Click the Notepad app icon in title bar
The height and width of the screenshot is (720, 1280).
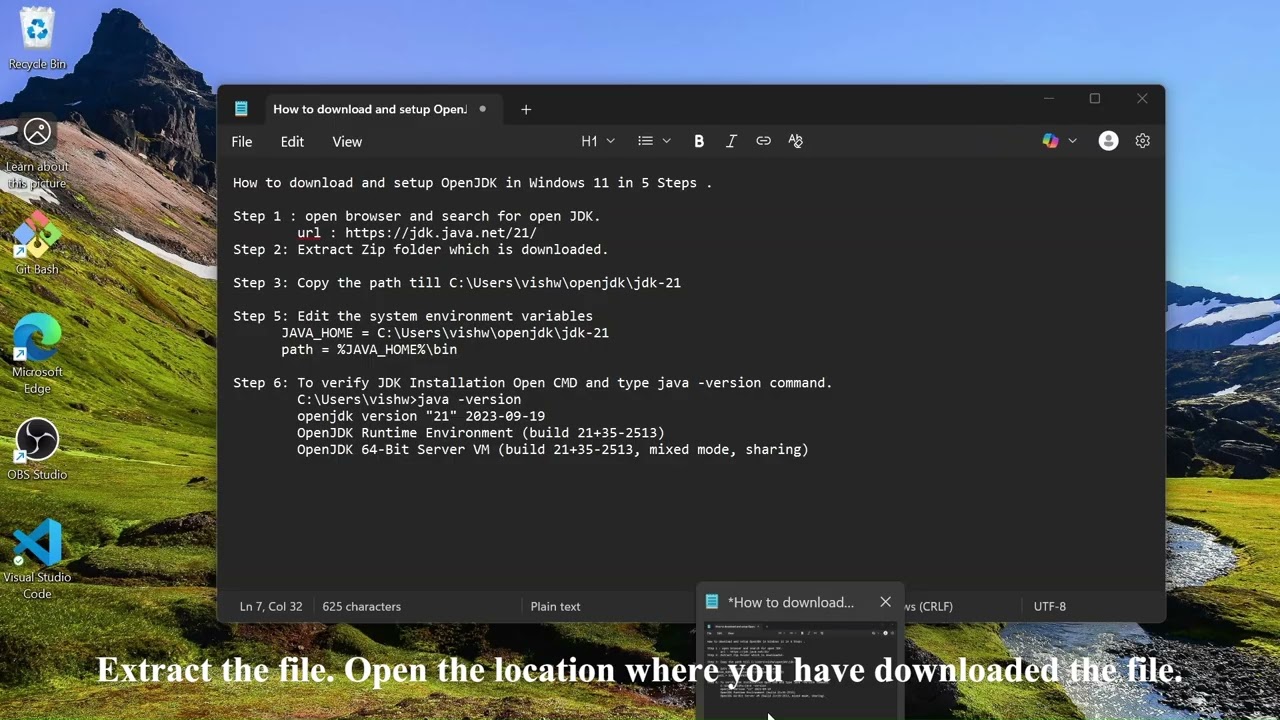pyautogui.click(x=241, y=109)
